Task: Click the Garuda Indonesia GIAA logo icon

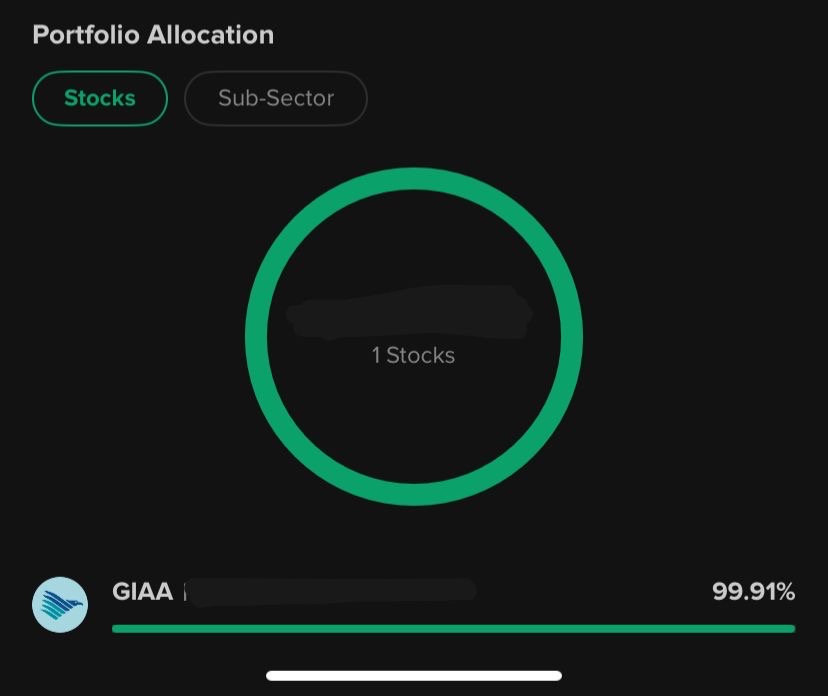Action: click(60, 604)
